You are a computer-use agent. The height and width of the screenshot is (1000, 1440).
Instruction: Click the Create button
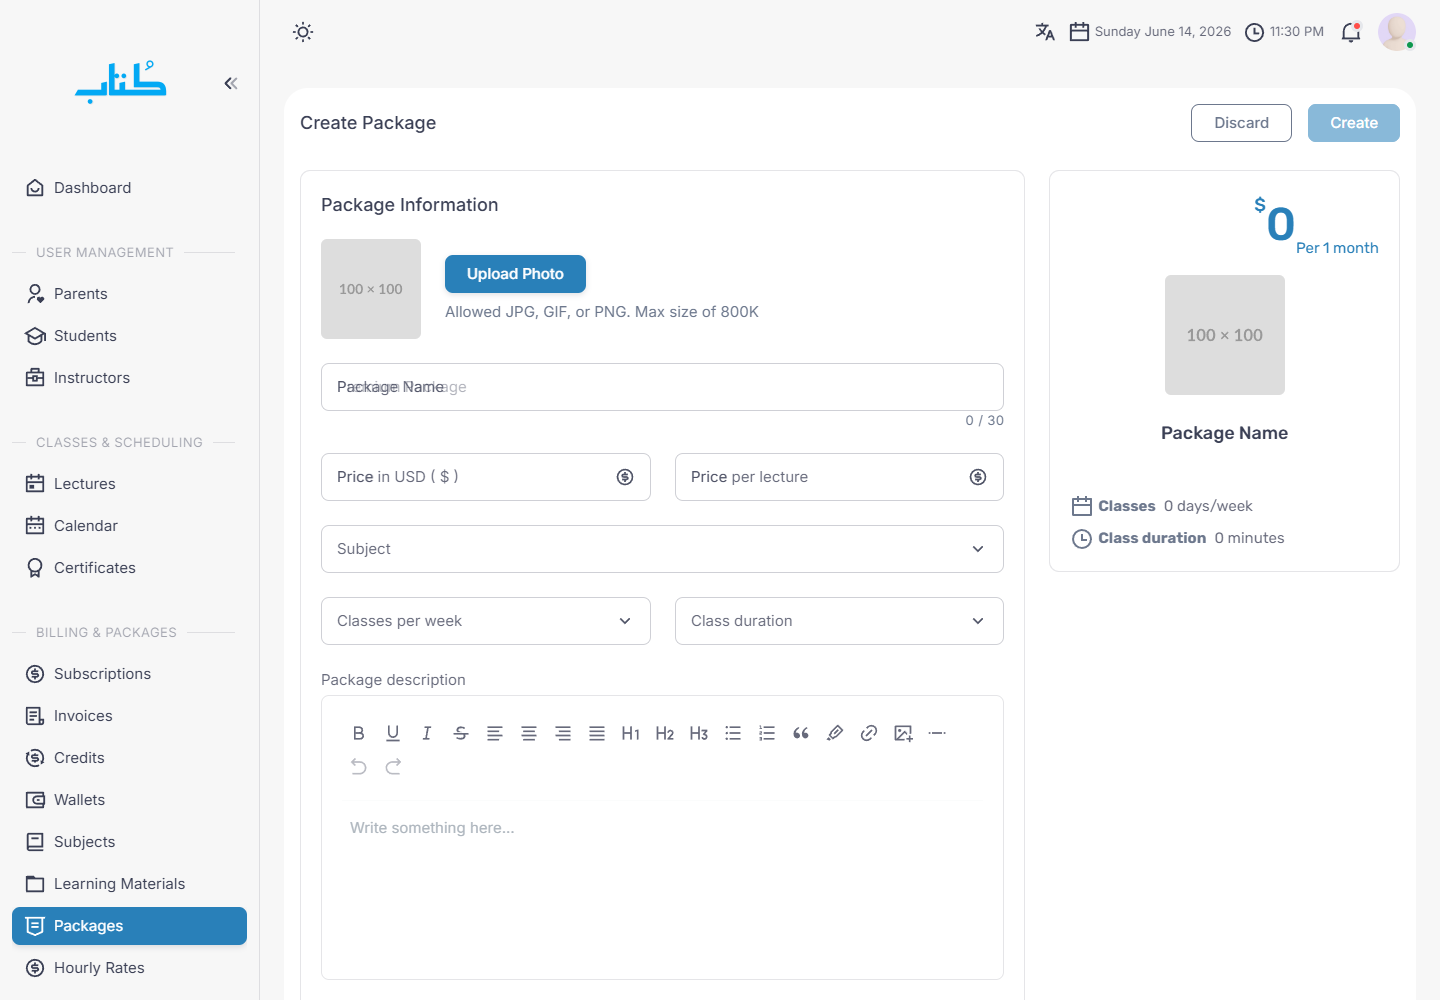click(x=1354, y=123)
